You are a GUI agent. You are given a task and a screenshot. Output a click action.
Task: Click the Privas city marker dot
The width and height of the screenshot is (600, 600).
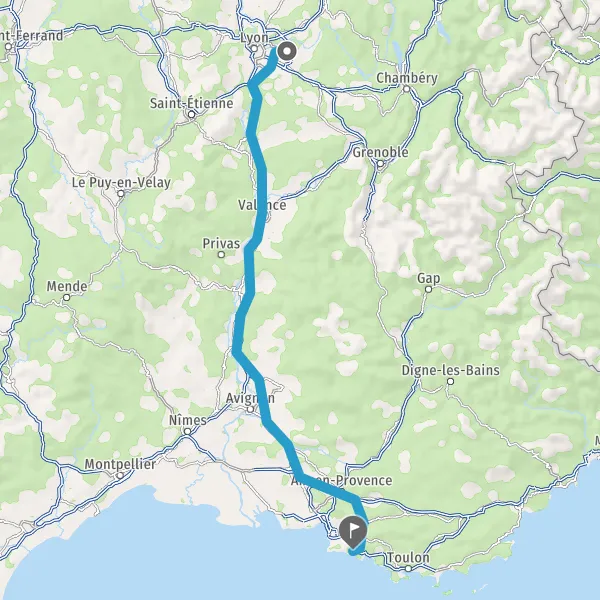click(221, 254)
